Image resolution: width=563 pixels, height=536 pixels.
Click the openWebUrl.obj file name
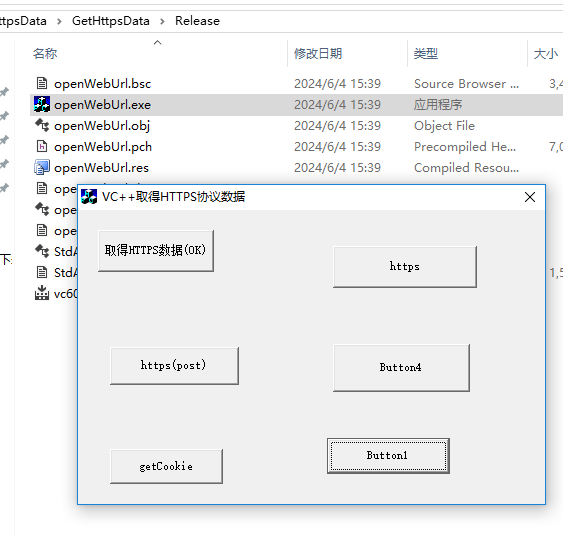[102, 126]
